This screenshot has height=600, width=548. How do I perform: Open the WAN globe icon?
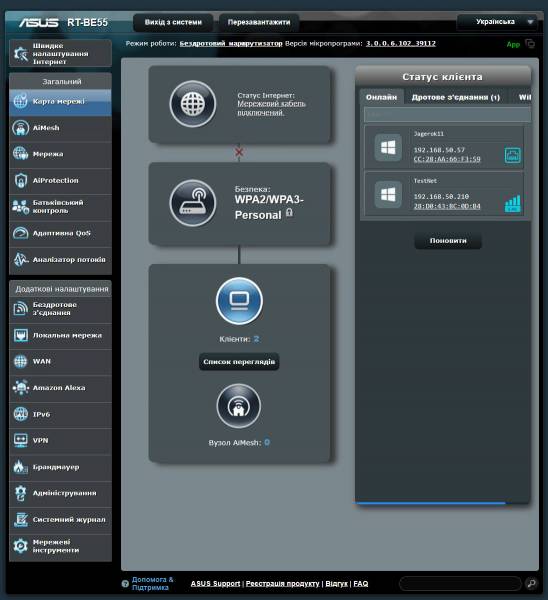point(21,361)
